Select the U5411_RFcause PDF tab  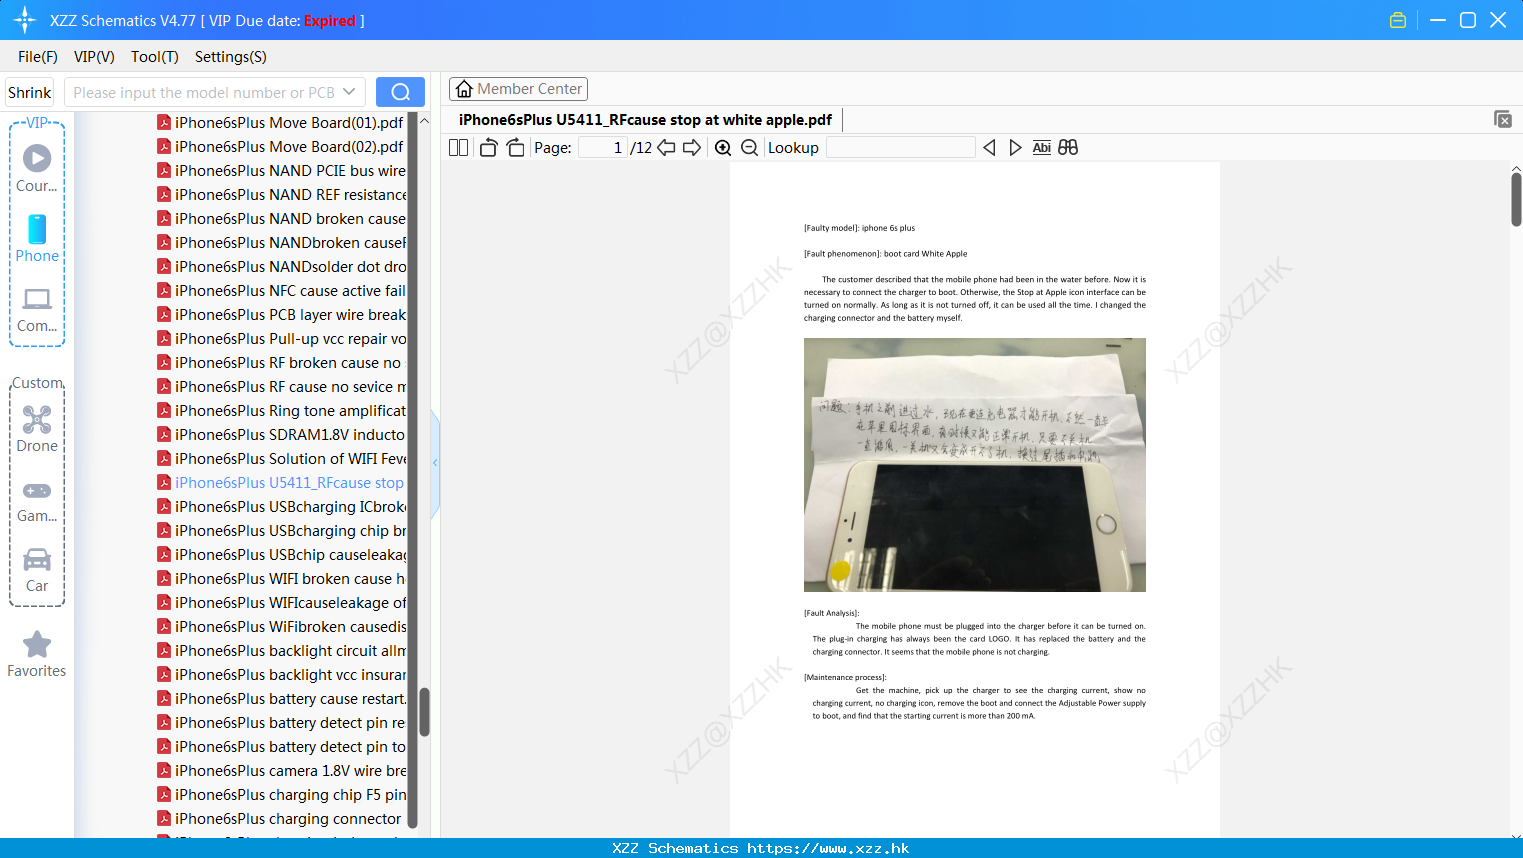coord(645,120)
